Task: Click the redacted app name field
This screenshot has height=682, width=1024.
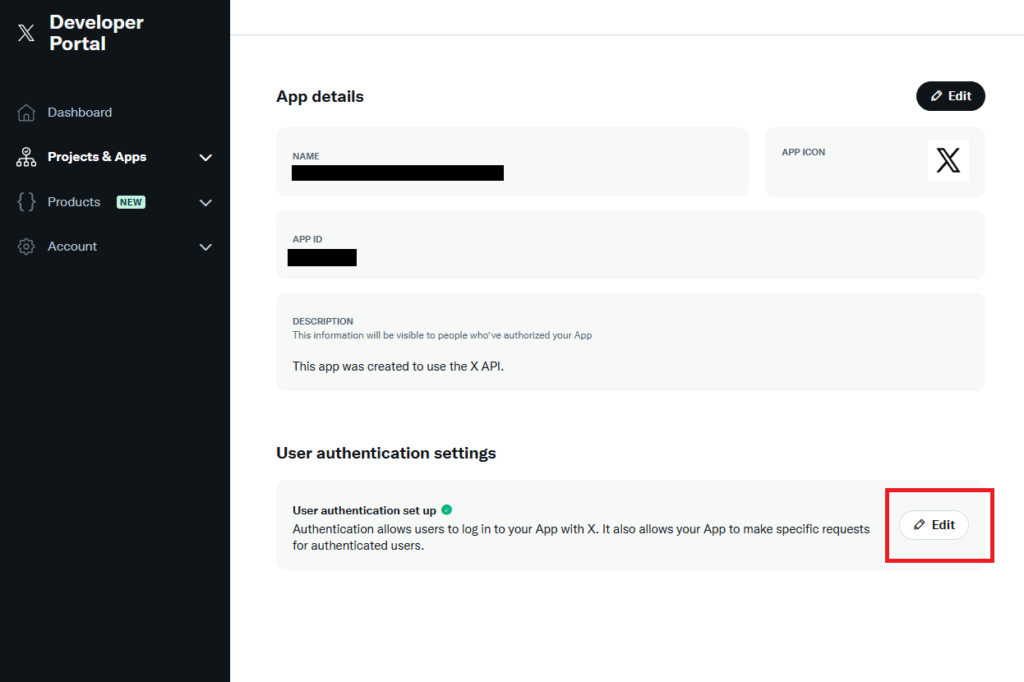Action: 398,173
